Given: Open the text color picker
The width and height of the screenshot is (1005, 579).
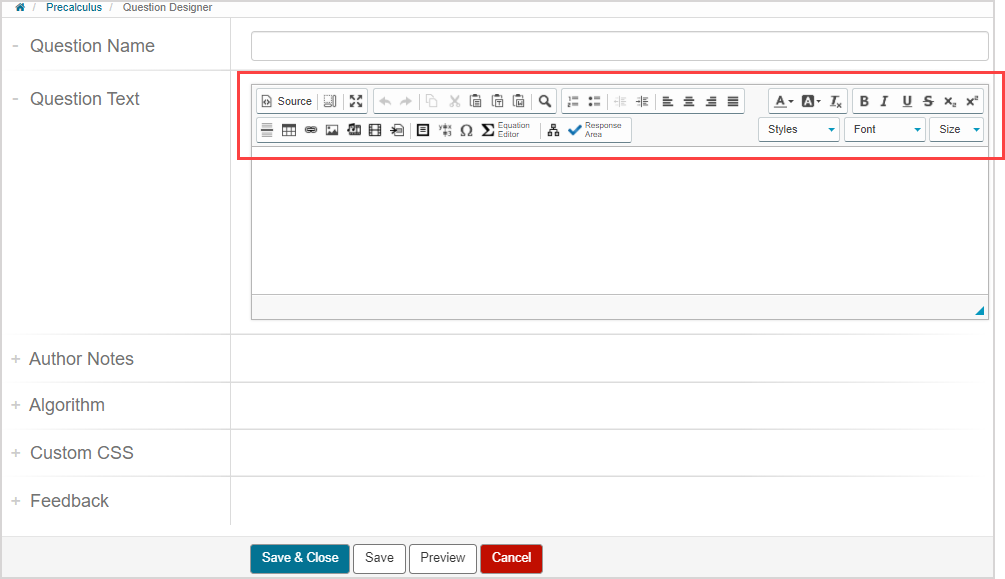Looking at the screenshot, I should pos(783,101).
